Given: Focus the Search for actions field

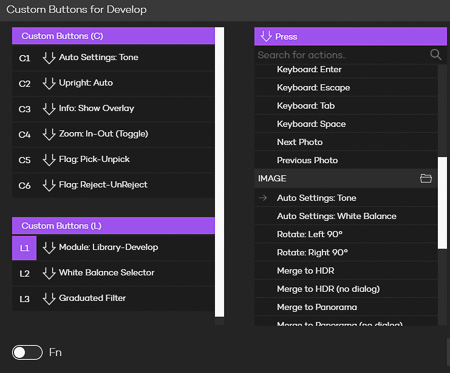Looking at the screenshot, I should click(343, 55).
